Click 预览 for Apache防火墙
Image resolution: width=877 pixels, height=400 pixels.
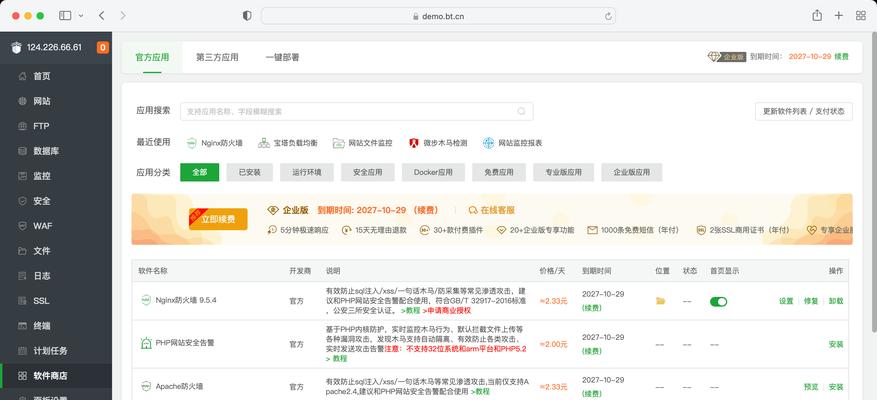811,387
